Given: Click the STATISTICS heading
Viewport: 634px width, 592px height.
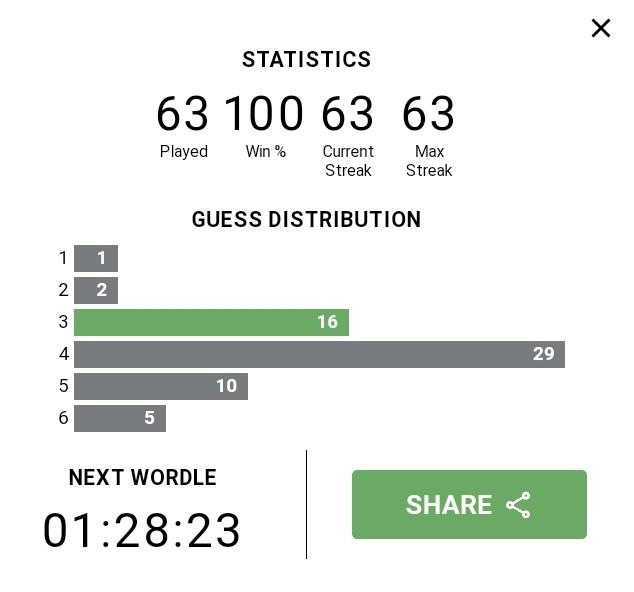Looking at the screenshot, I should [x=306, y=59].
